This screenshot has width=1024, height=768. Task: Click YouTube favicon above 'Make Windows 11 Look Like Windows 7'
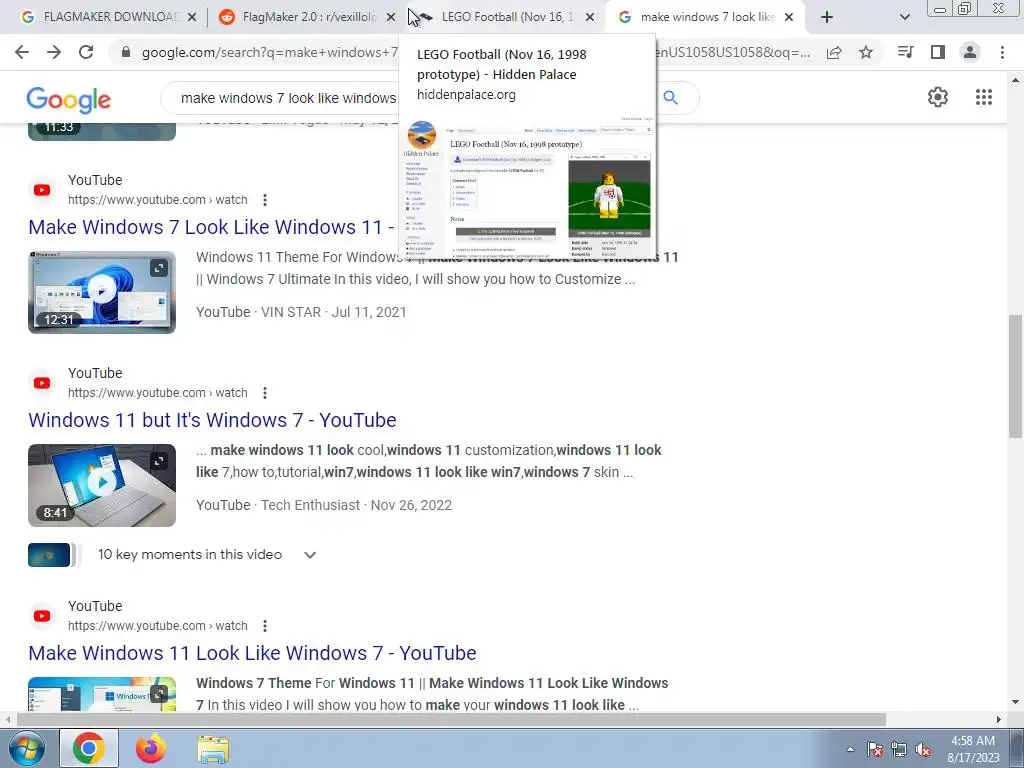42,616
